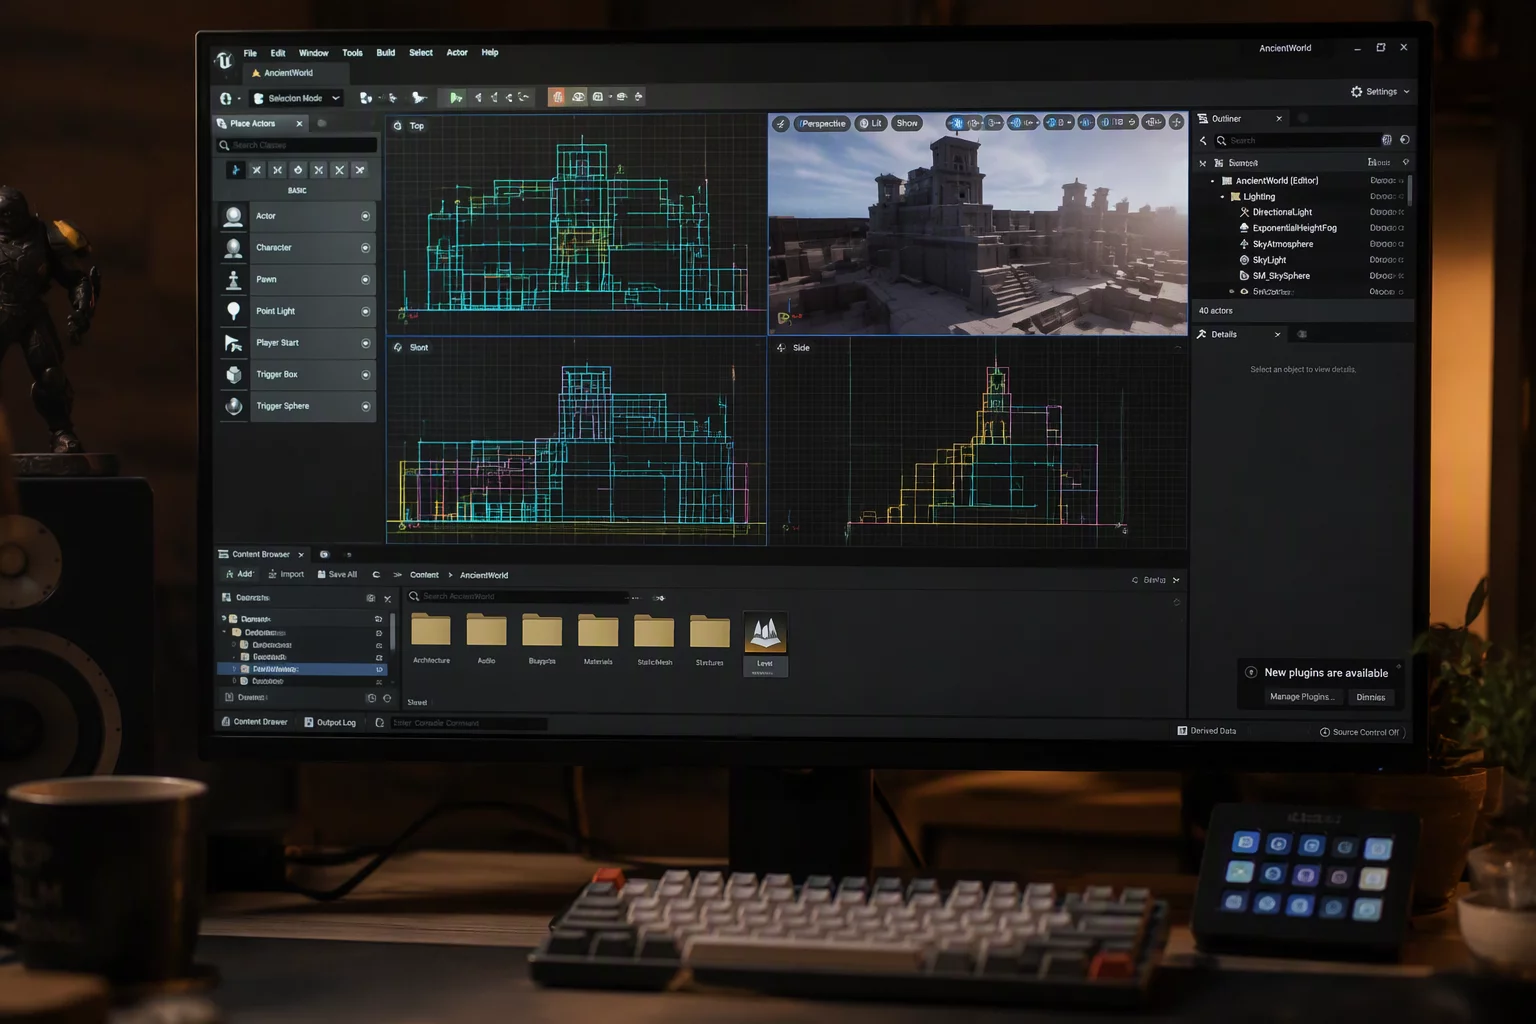The width and height of the screenshot is (1536, 1024).
Task: Open the Perspective view mode dropdown
Action: pos(822,124)
